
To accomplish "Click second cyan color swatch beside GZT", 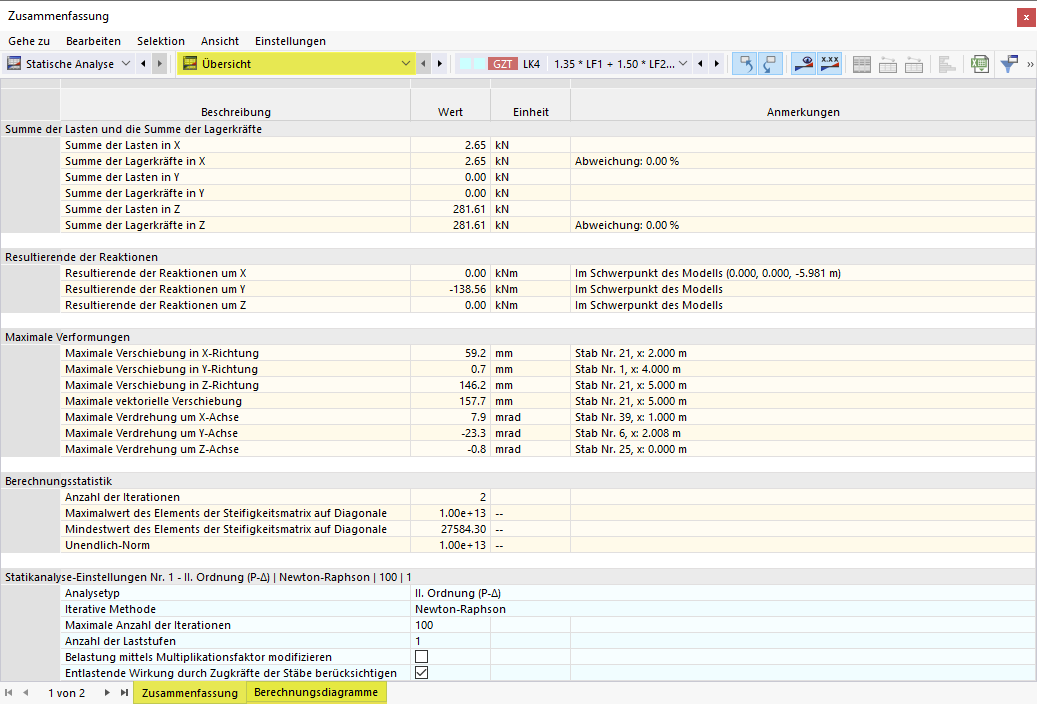I will click(x=479, y=64).
